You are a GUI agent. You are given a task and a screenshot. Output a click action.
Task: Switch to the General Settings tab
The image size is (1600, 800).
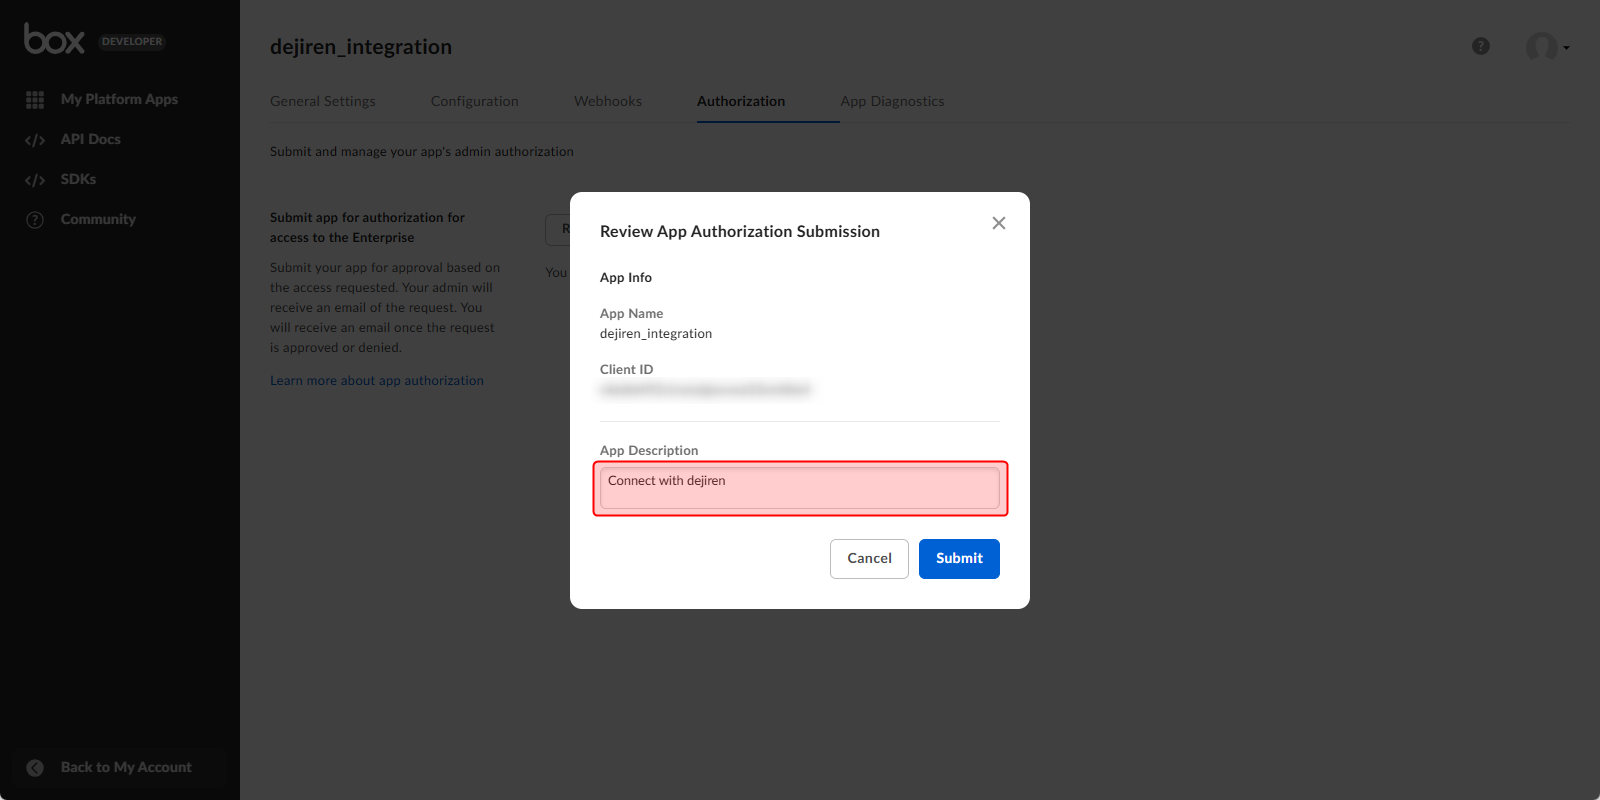pyautogui.click(x=323, y=101)
